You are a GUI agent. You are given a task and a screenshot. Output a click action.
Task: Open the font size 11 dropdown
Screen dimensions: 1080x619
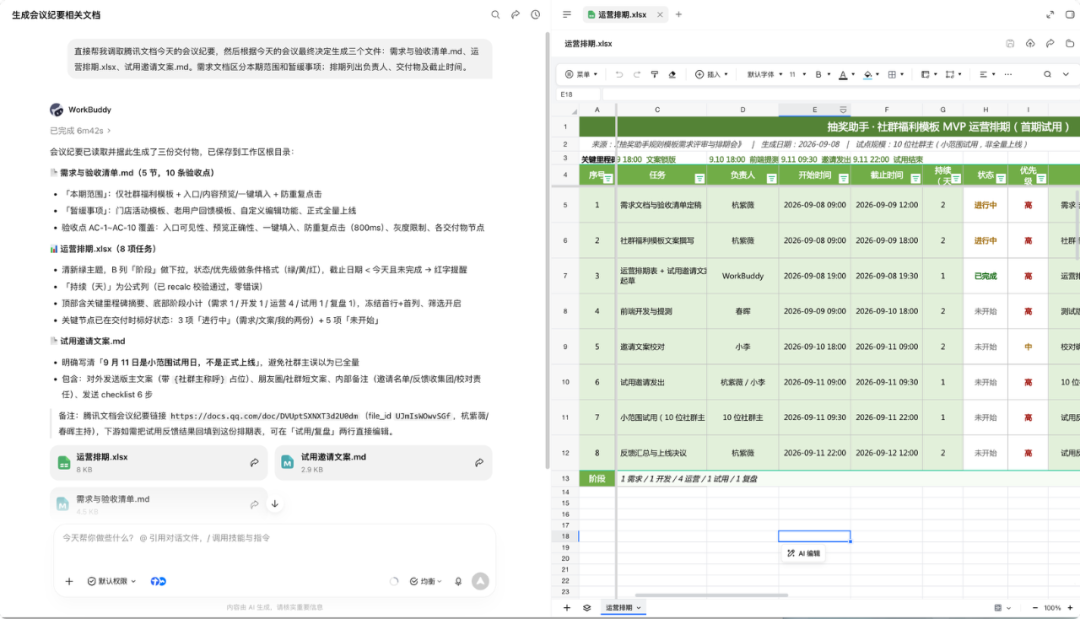point(797,74)
